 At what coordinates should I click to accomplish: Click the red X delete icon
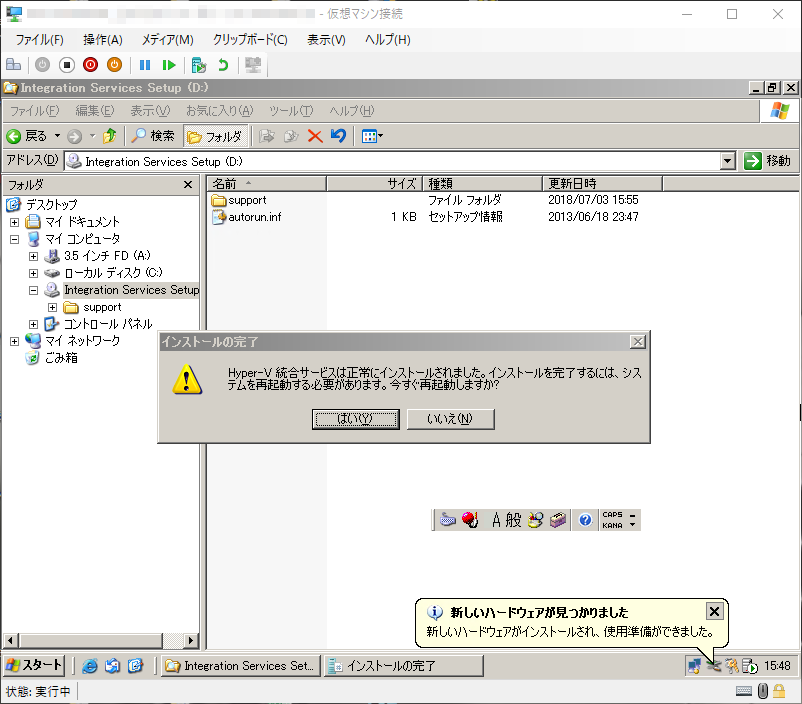pos(315,136)
